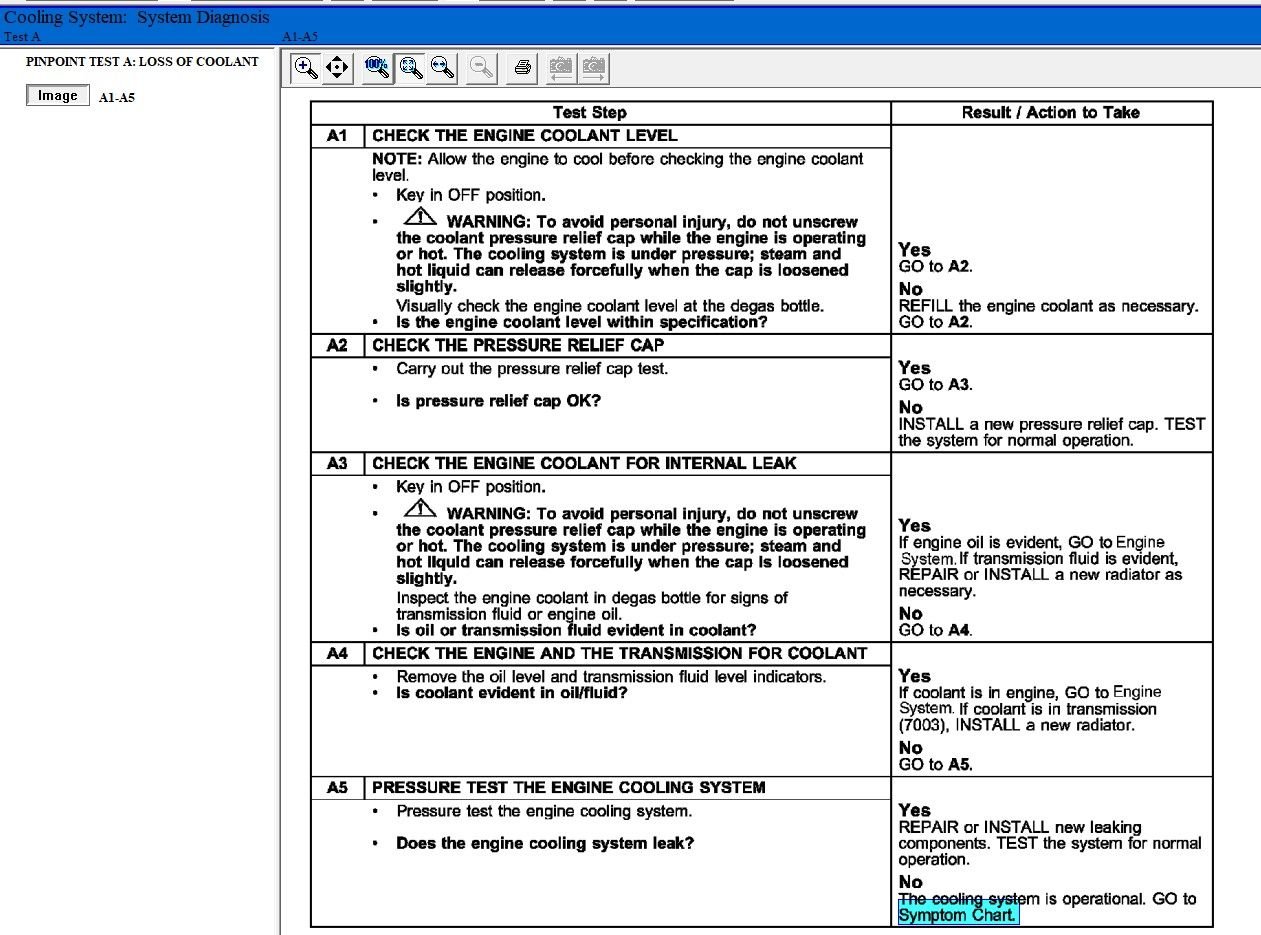Viewport: 1261px width, 935px height.
Task: Click the warning triangle in step A3
Action: 420,509
